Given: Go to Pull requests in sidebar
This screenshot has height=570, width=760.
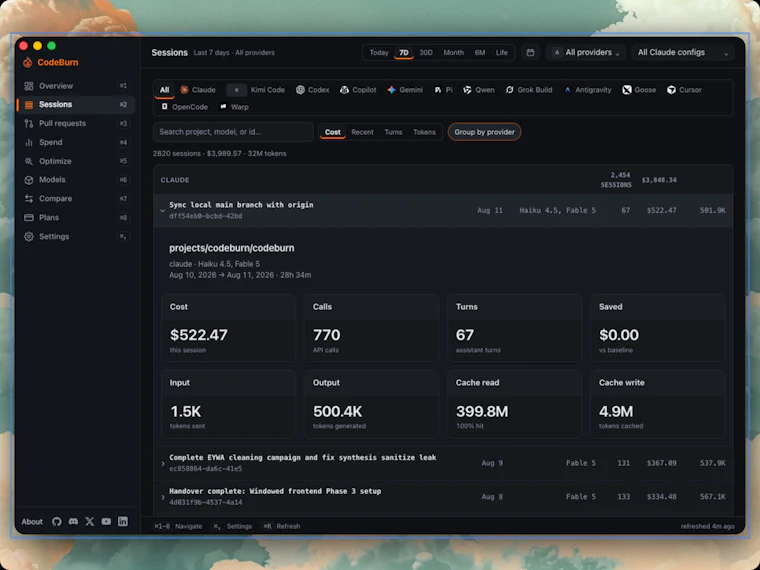Looking at the screenshot, I should 76,124.
